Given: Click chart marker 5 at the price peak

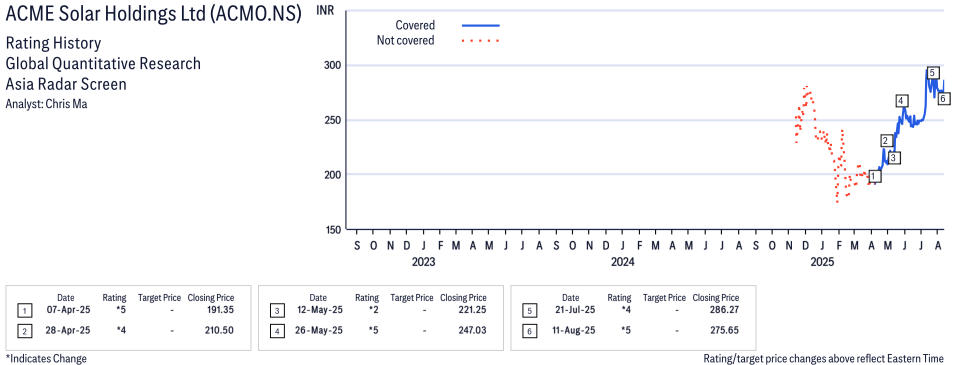Looking at the screenshot, I should coord(932,73).
